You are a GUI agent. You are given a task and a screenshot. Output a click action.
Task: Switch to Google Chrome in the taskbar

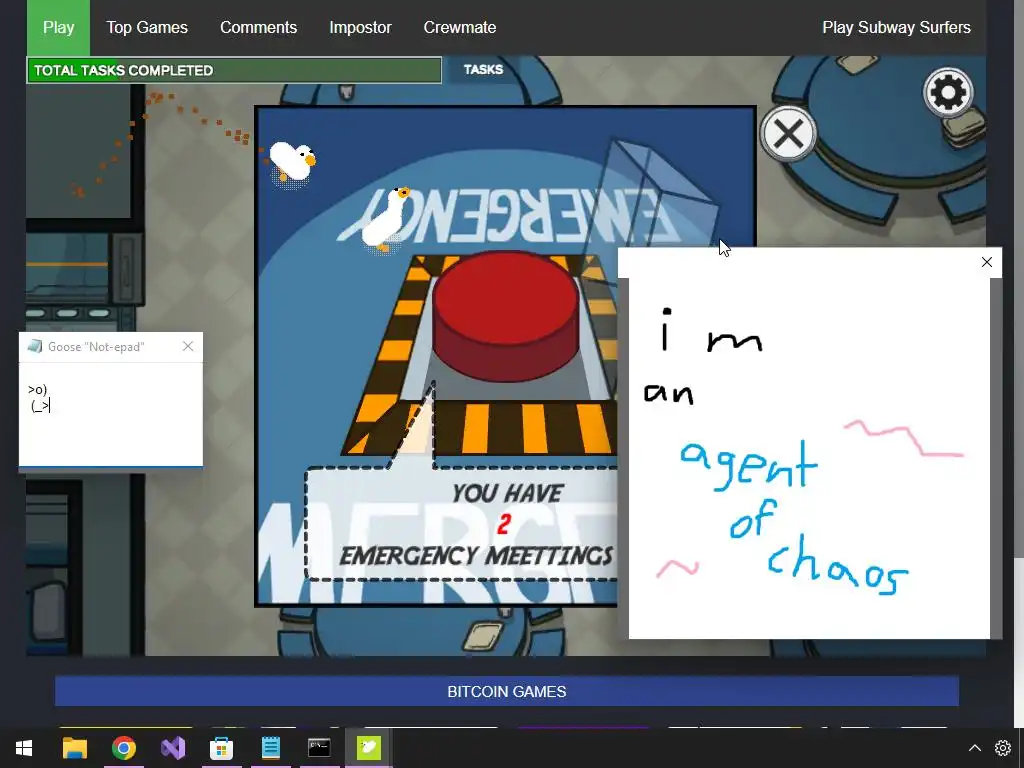[123, 748]
